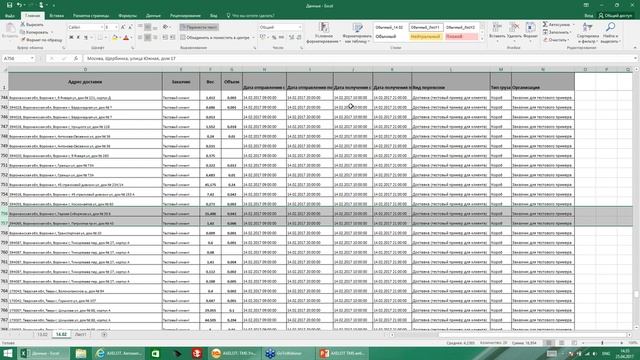640x360 pixels.
Task: Click Общий доступ share button
Action: click(615, 16)
